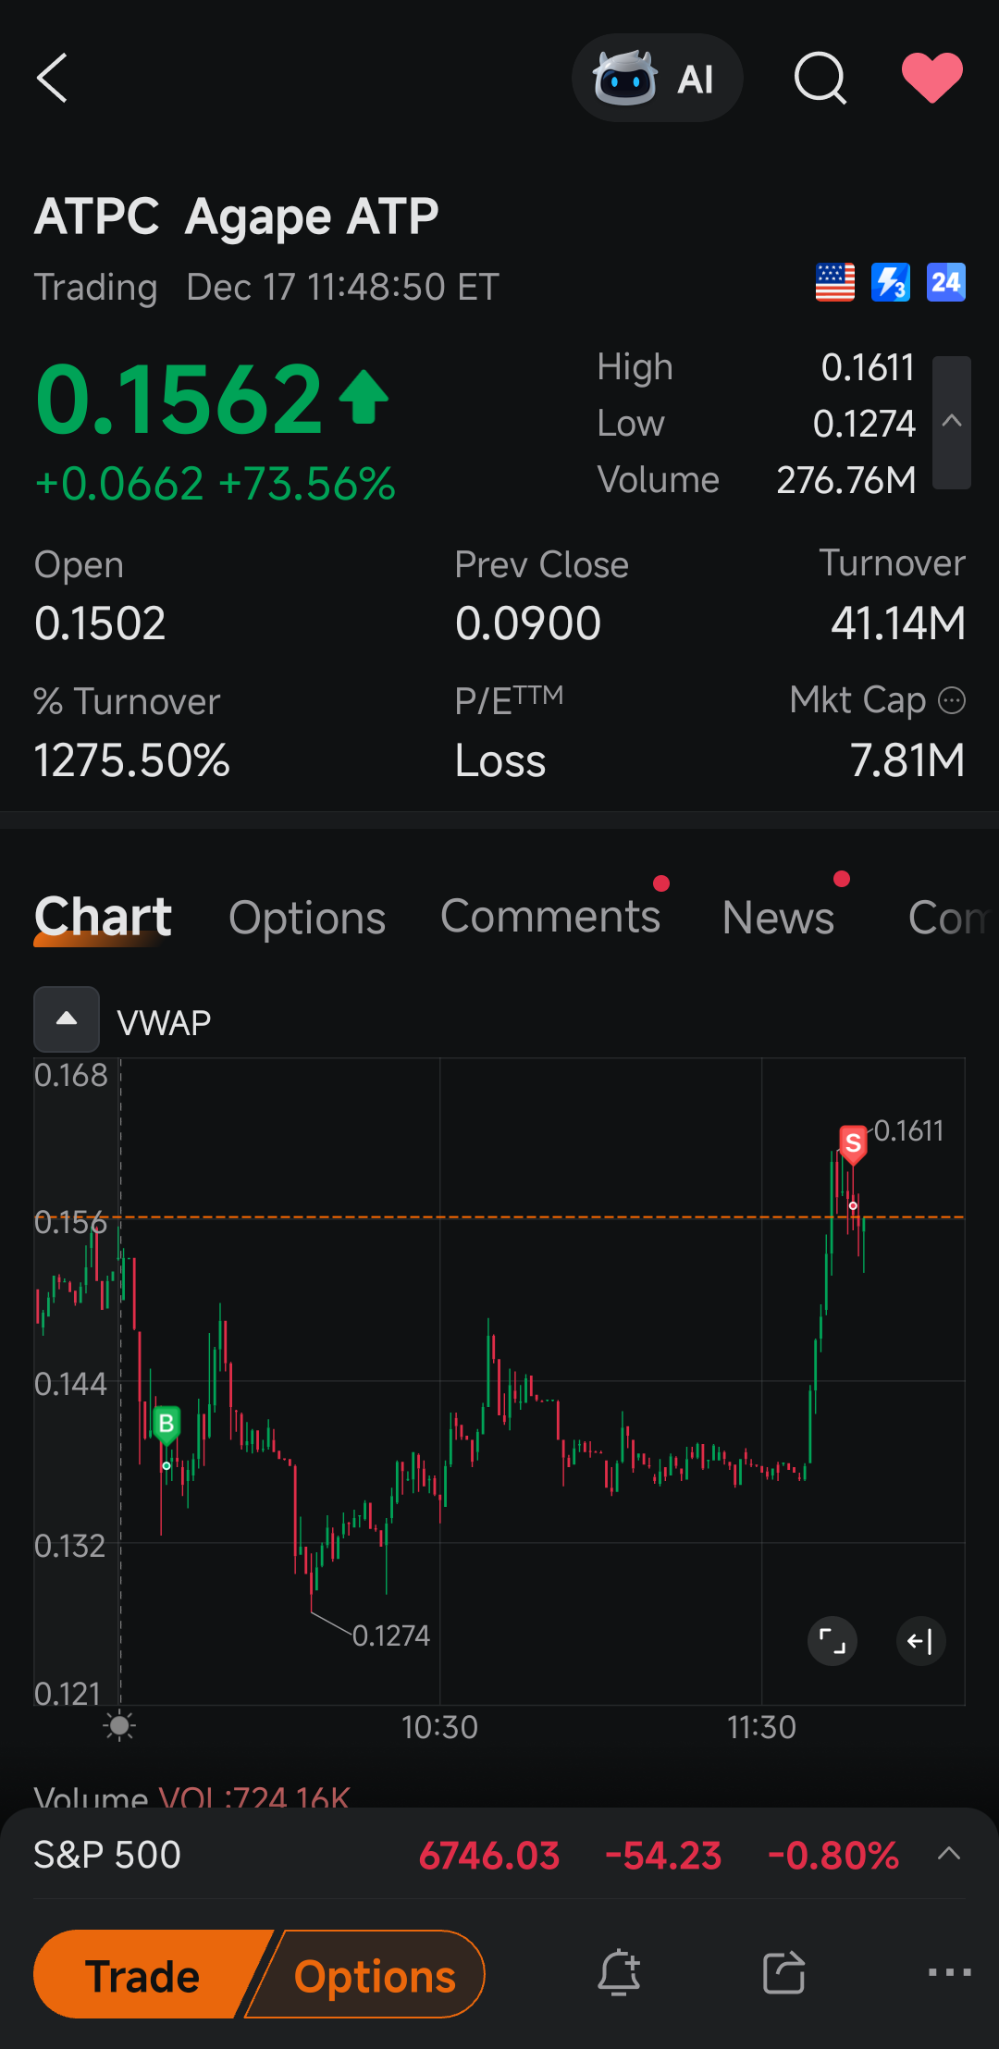Screen dimensions: 999x2049
Task: Tap the US flag market icon
Action: (835, 283)
